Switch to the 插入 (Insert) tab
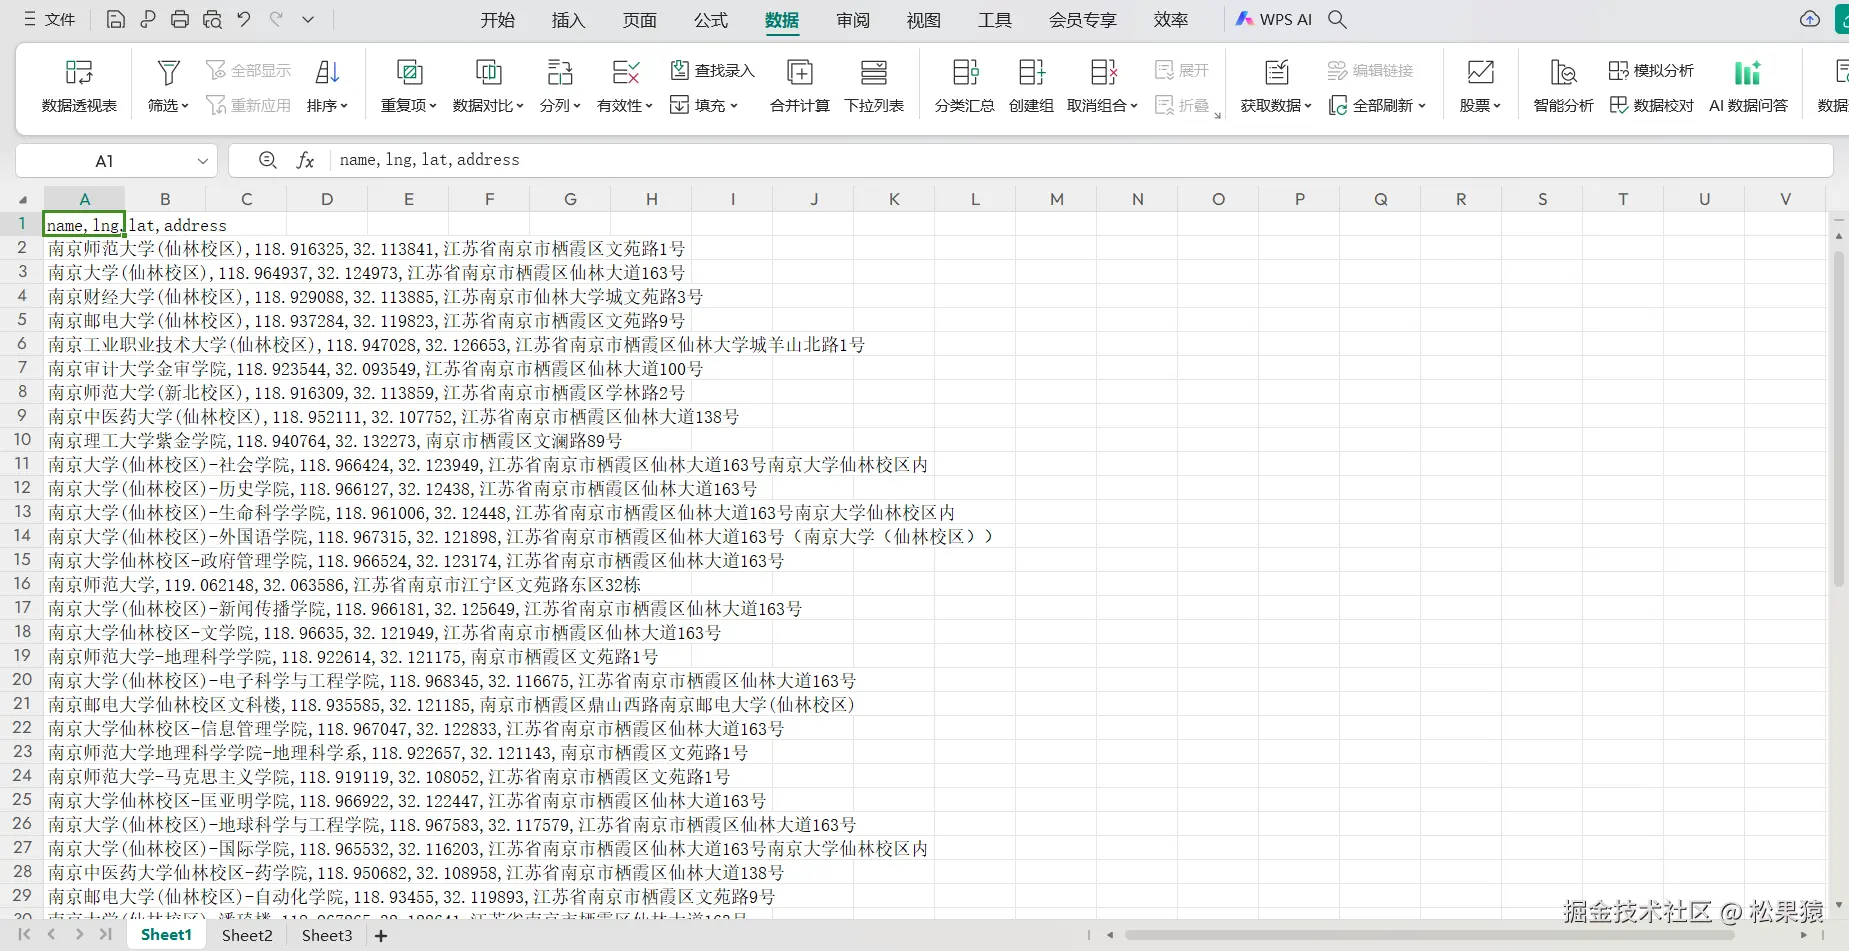Image resolution: width=1849 pixels, height=951 pixels. point(568,20)
